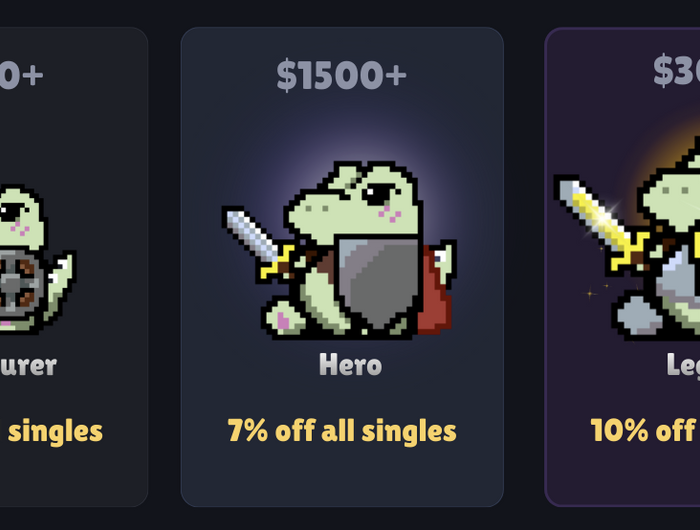
Task: Click the Hero frog's silver sword
Action: (258, 243)
